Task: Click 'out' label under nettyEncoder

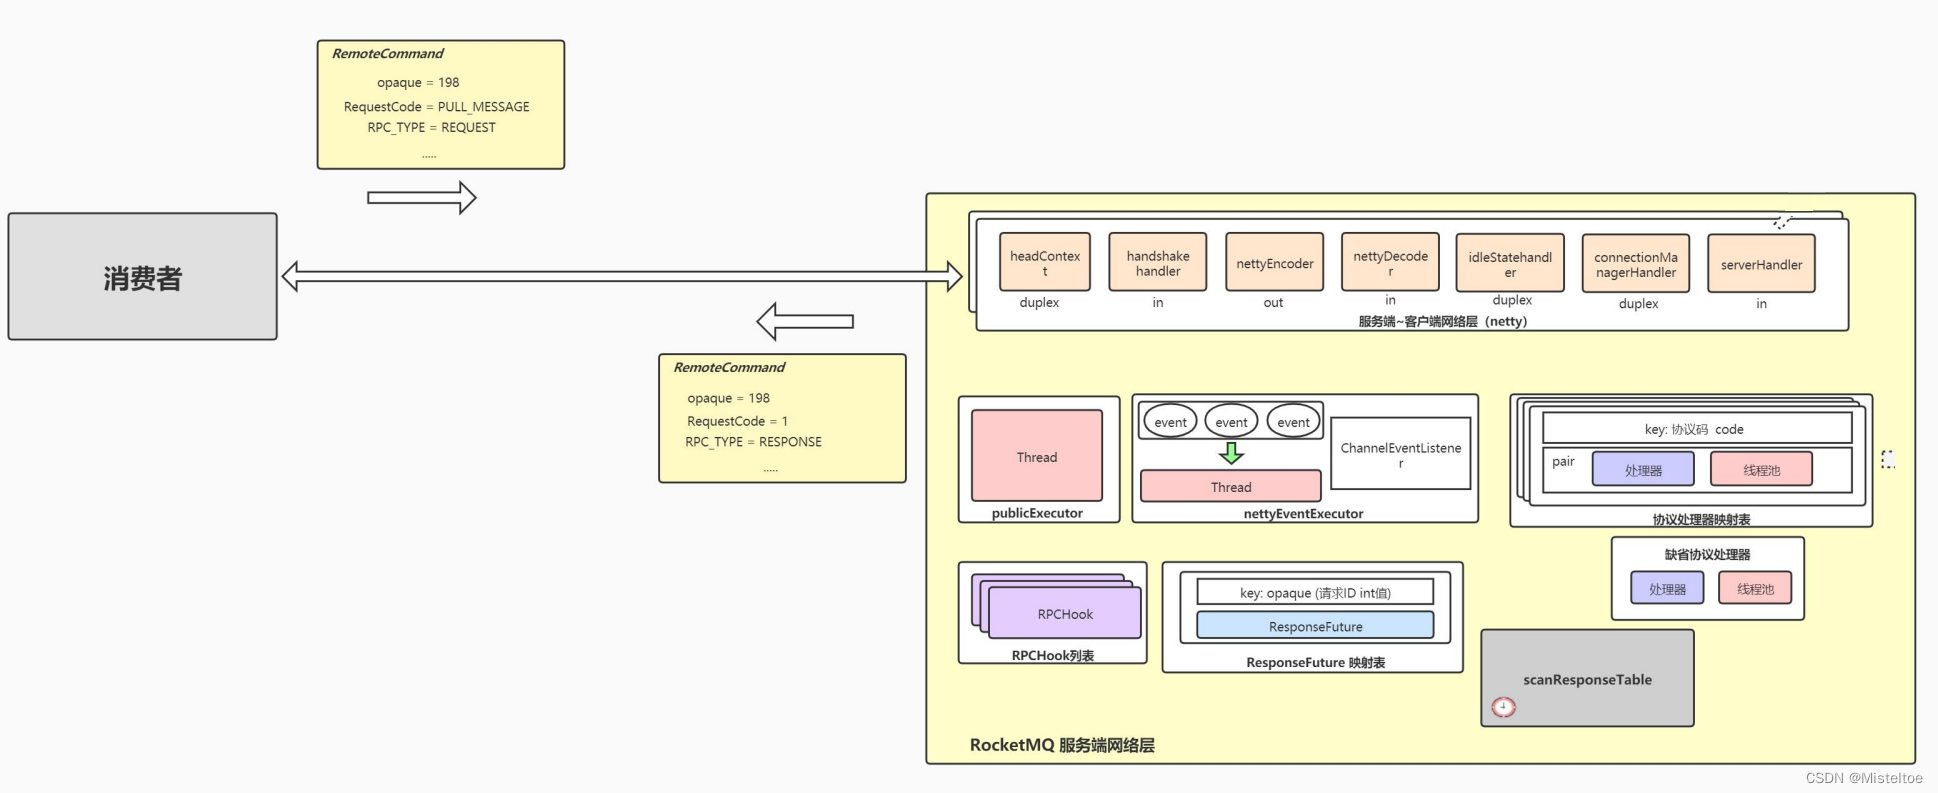Action: tap(1273, 302)
